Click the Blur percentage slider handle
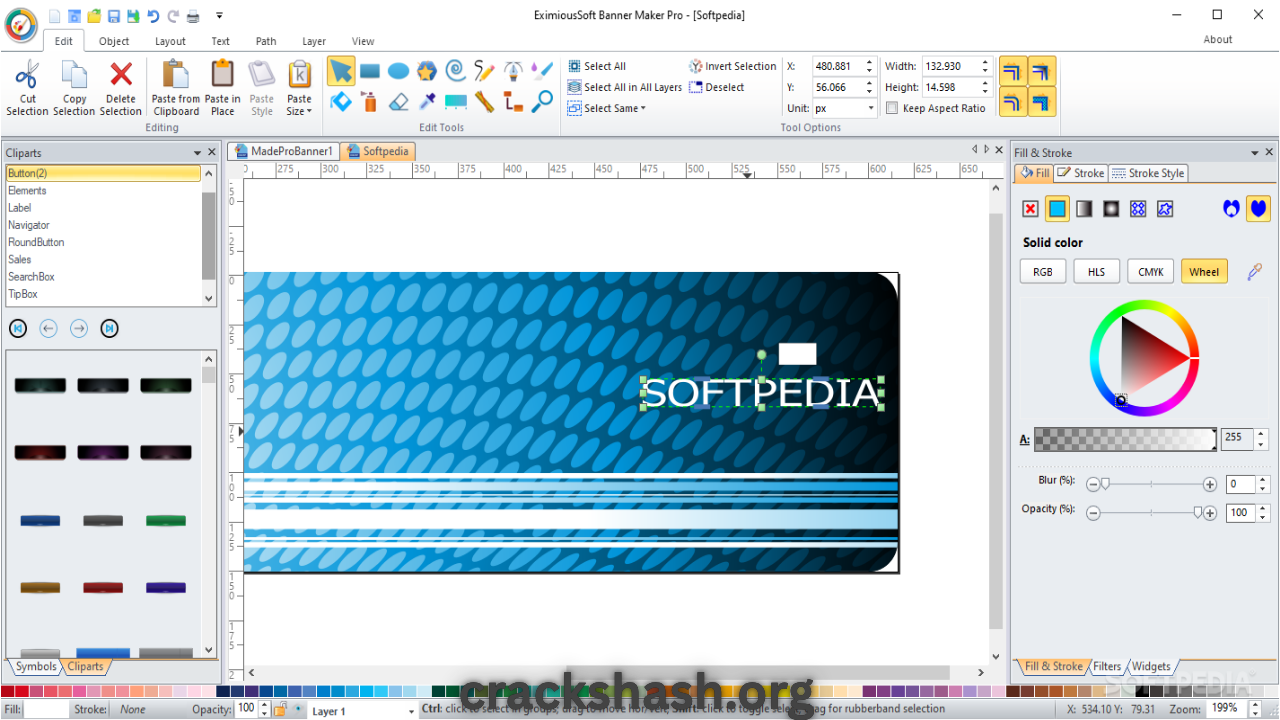1280x720 pixels. (x=1106, y=484)
